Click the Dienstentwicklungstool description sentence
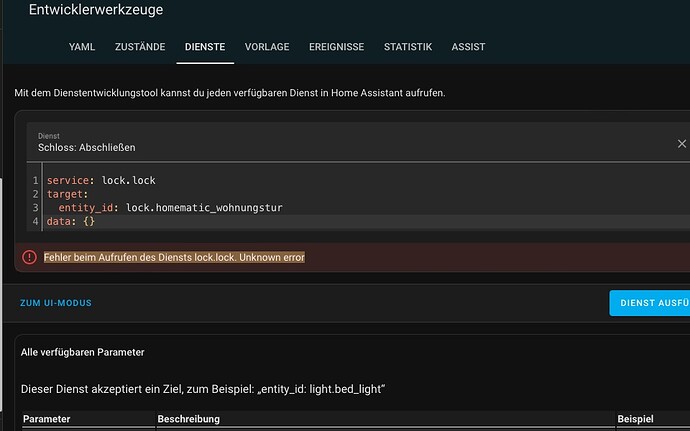Image resolution: width=690 pixels, height=431 pixels. coord(230,93)
